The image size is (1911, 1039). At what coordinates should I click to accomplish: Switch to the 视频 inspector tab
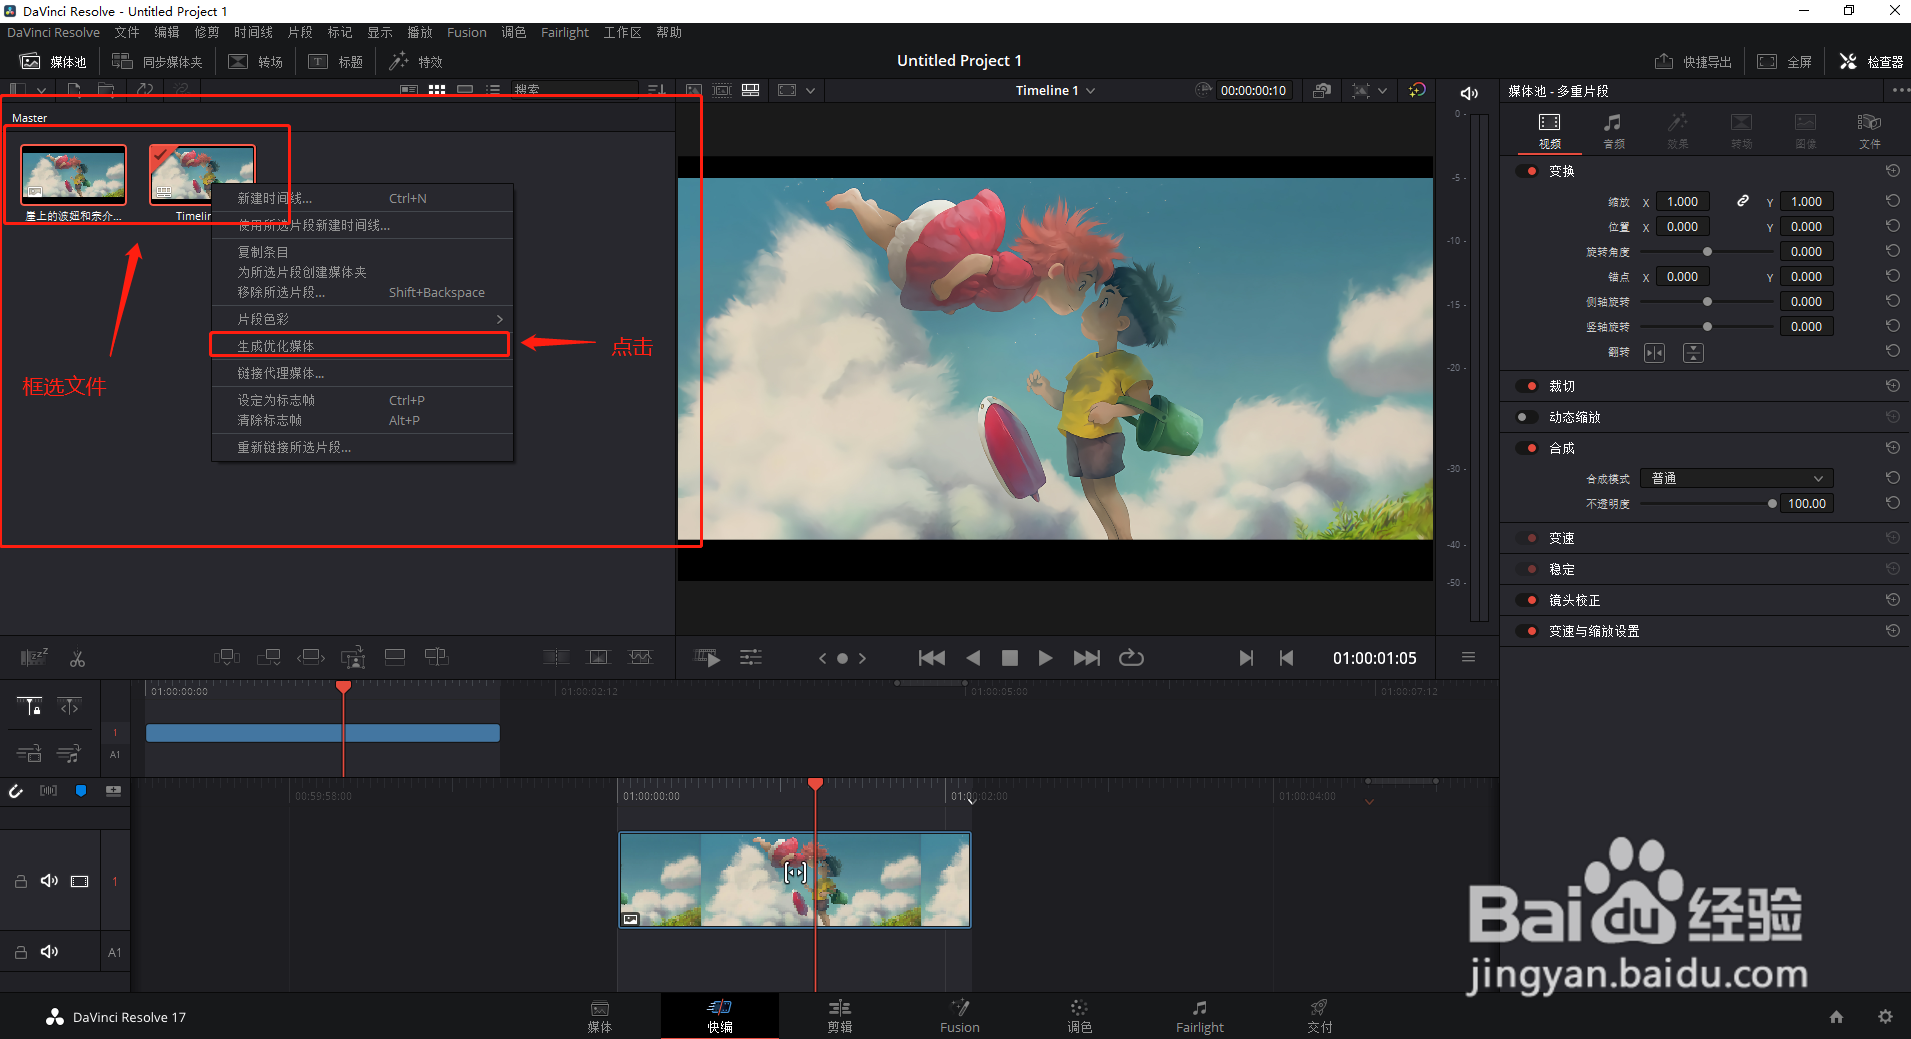click(x=1549, y=130)
